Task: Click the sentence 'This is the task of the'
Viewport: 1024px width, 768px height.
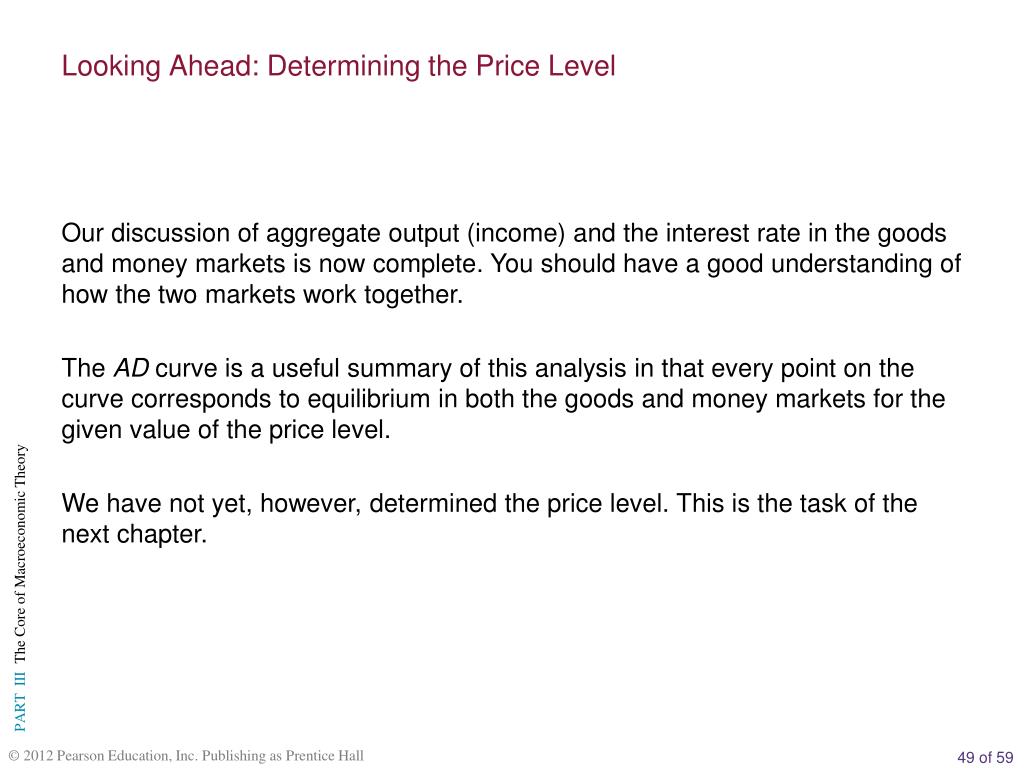Action: [x=796, y=504]
